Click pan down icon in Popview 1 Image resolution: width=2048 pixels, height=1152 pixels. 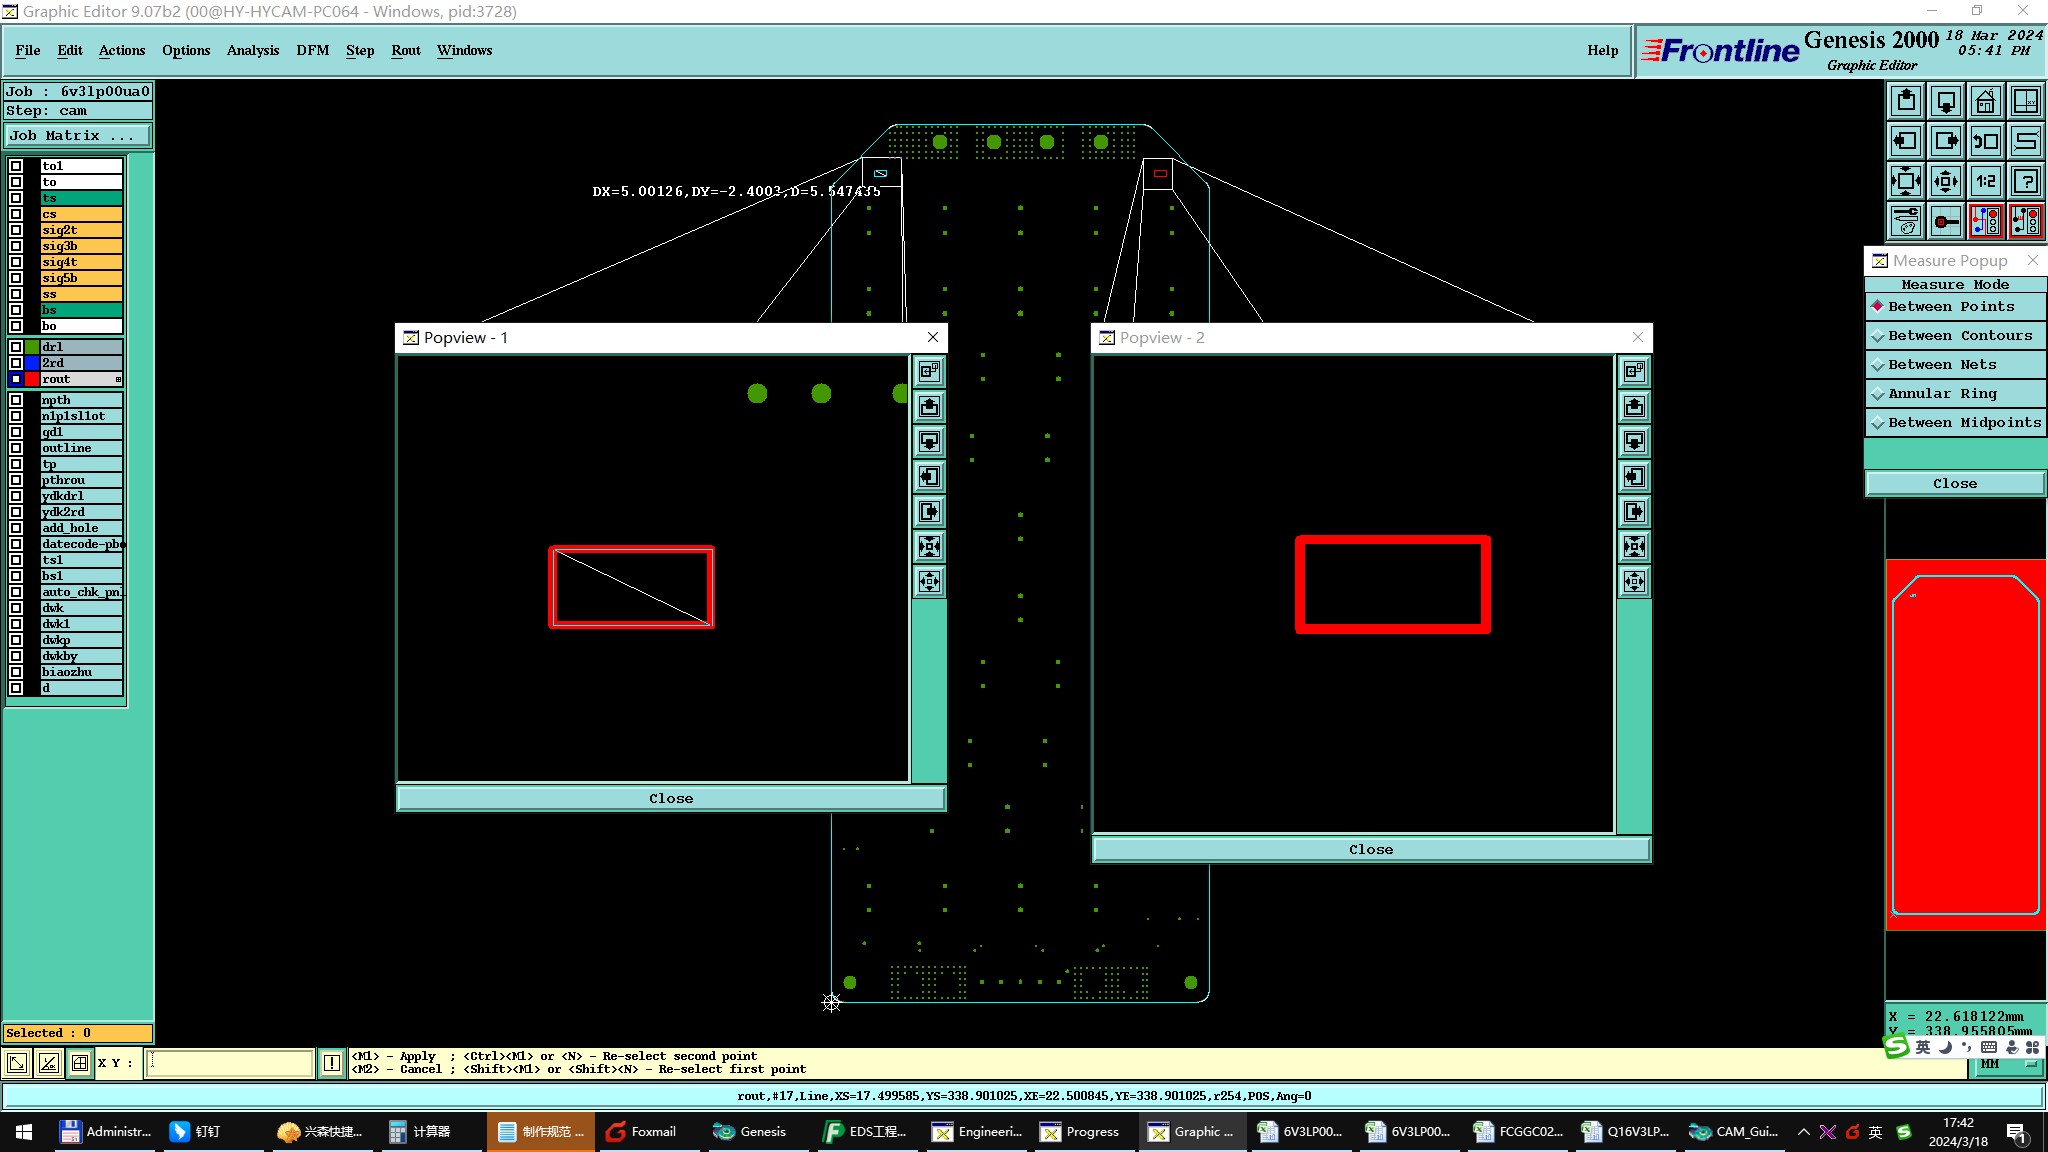click(930, 442)
